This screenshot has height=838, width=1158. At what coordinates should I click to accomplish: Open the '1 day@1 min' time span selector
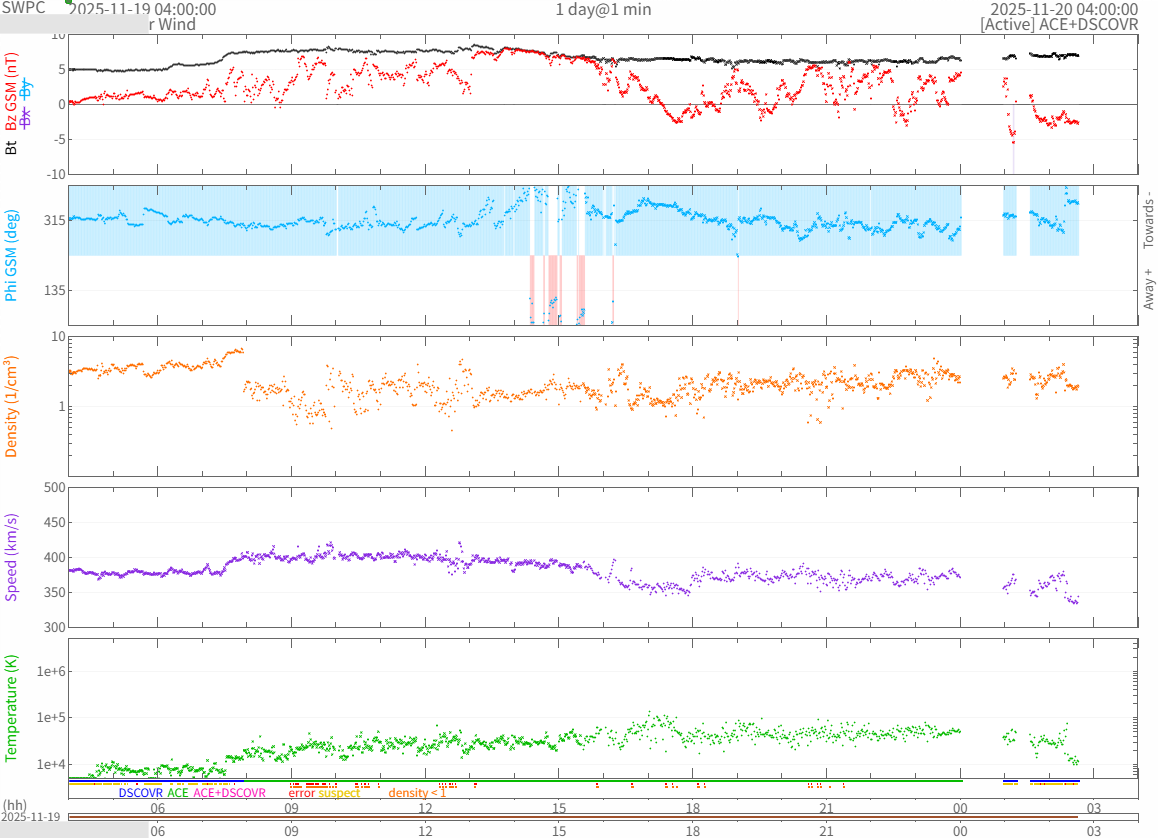(603, 9)
